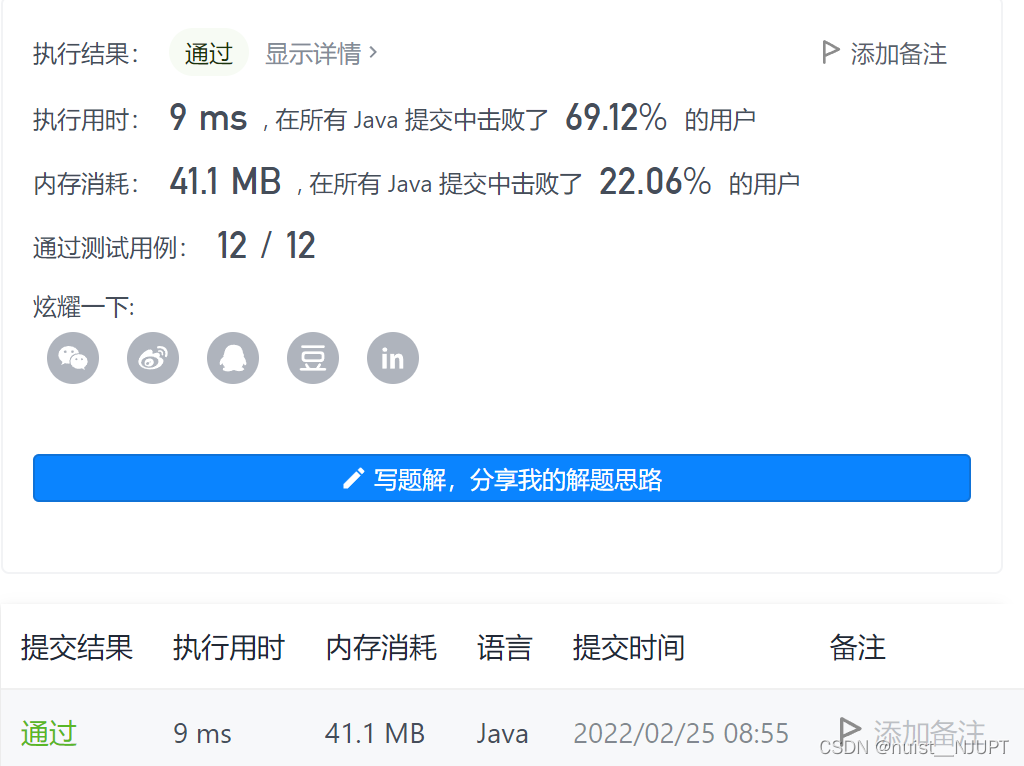Image resolution: width=1024 pixels, height=766 pixels.
Task: Share result via the QQ icon
Action: [232, 357]
